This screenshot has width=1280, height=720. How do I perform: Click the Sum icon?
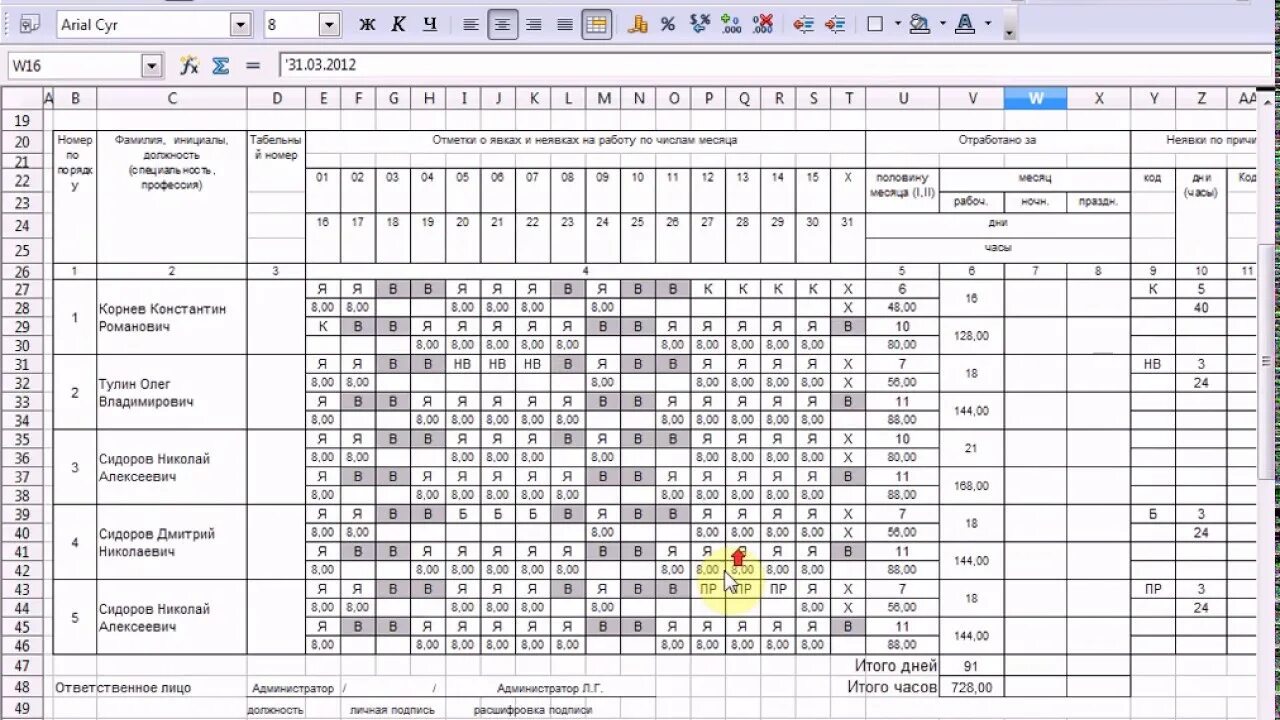point(221,66)
